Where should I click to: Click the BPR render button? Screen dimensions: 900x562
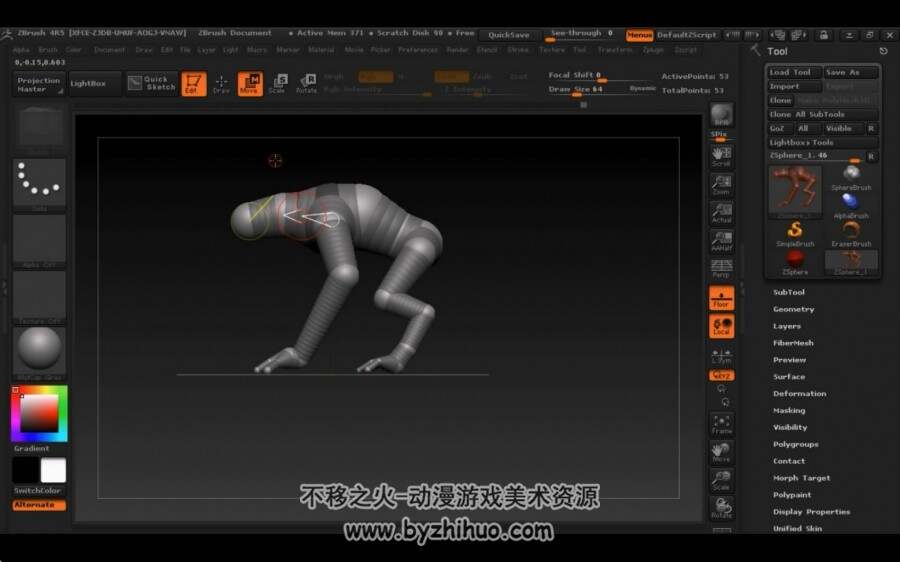click(721, 115)
